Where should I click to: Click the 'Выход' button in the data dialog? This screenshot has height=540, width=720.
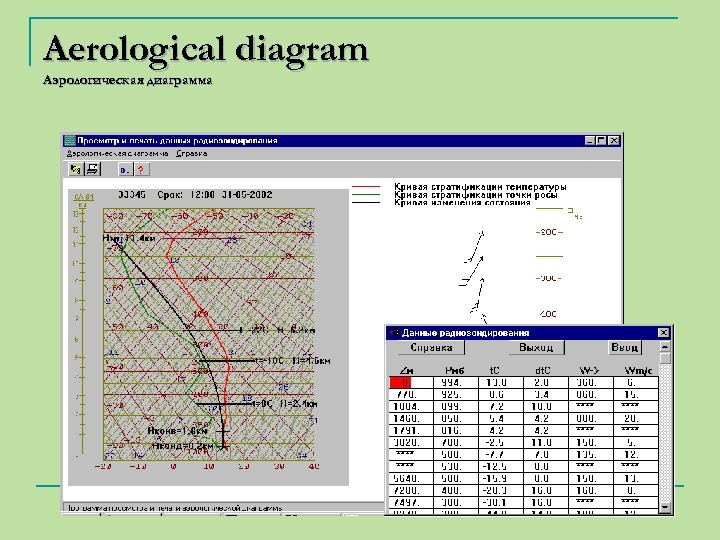[x=536, y=348]
